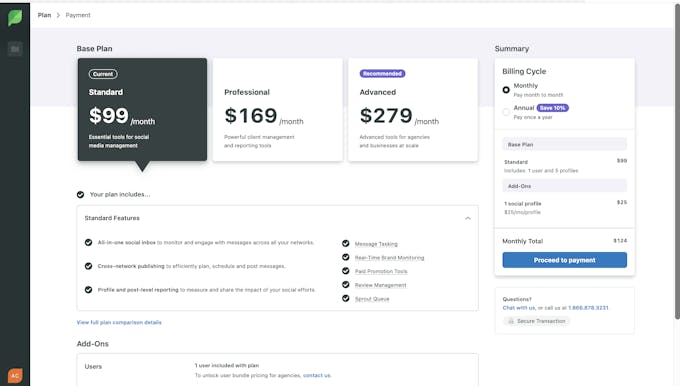The width and height of the screenshot is (680, 386).
Task: Click the Monthly Total label
Action: (x=522, y=241)
